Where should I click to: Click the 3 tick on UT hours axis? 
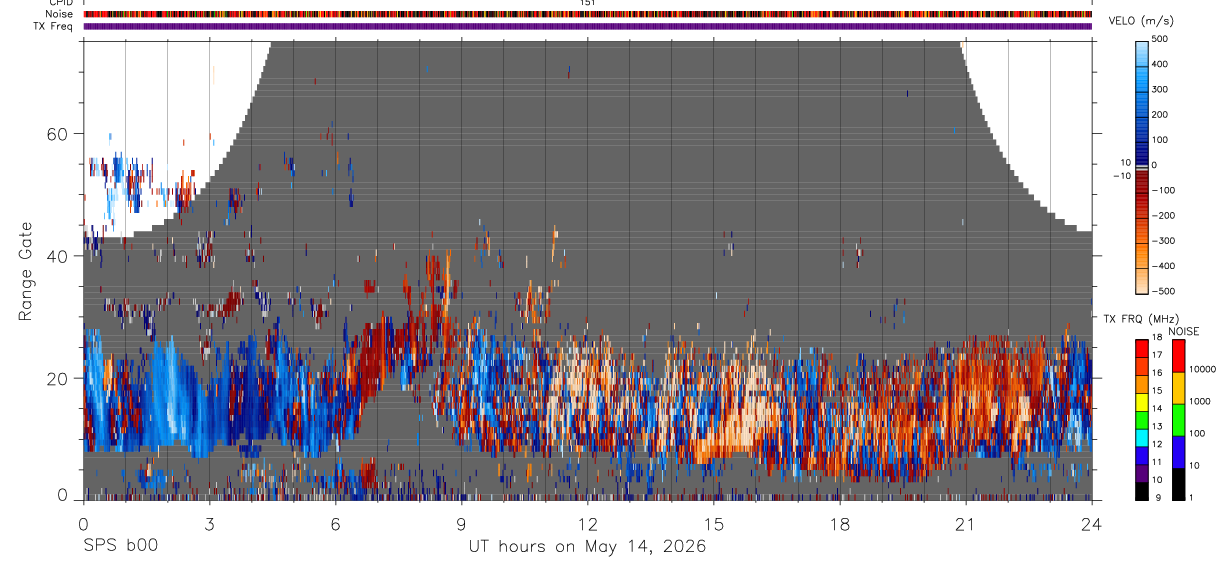click(x=209, y=522)
